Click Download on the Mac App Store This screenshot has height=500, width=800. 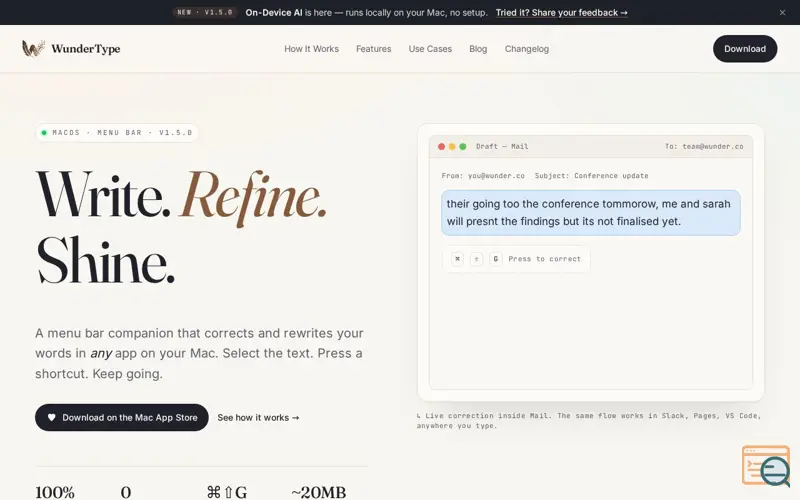coord(122,417)
